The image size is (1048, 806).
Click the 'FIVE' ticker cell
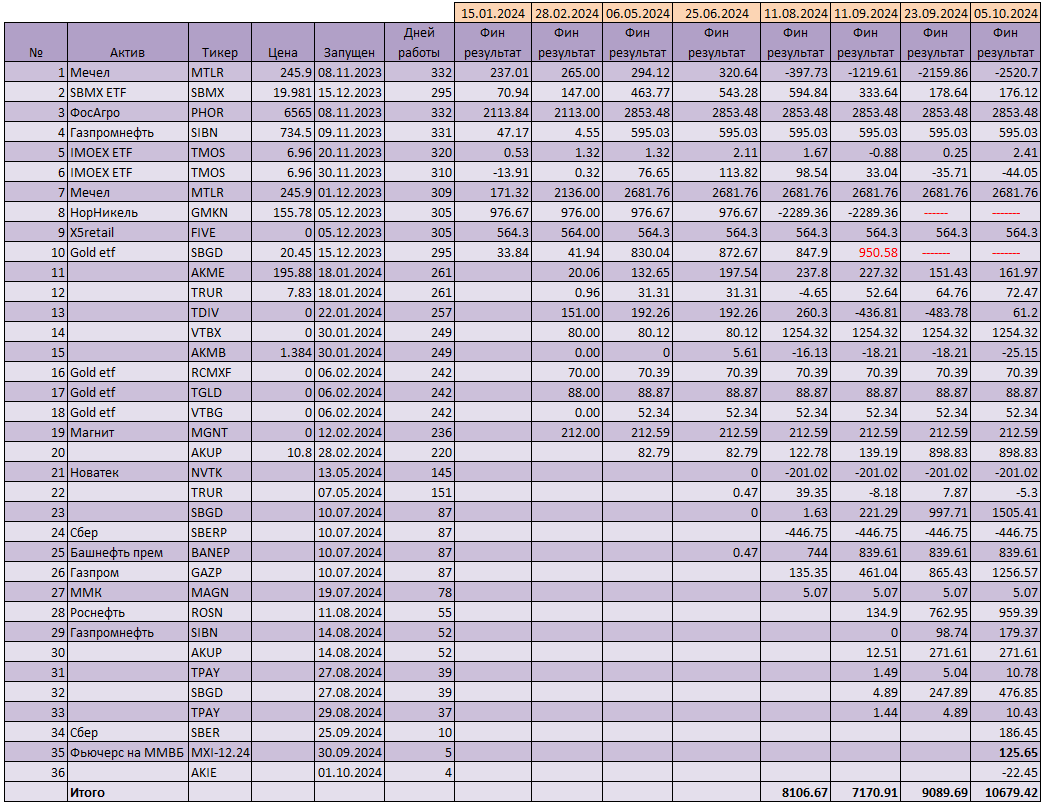coord(220,233)
